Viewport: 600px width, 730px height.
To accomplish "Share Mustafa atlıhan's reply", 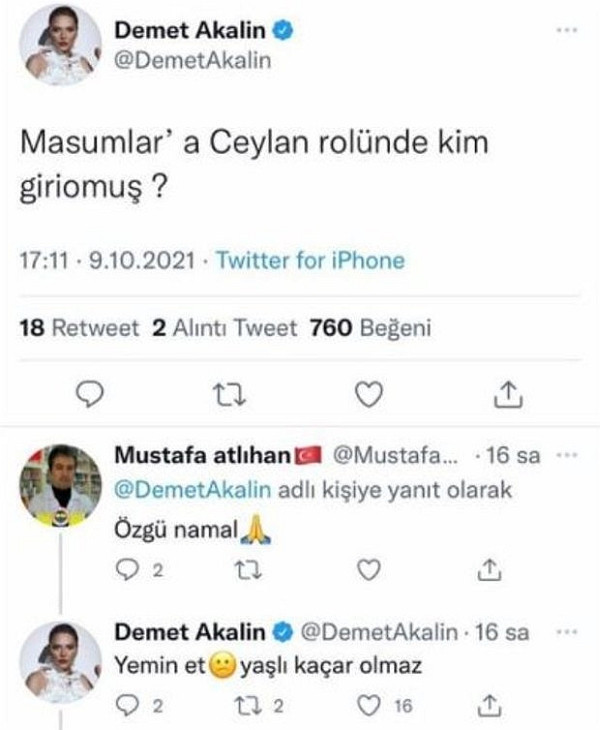I will [489, 568].
